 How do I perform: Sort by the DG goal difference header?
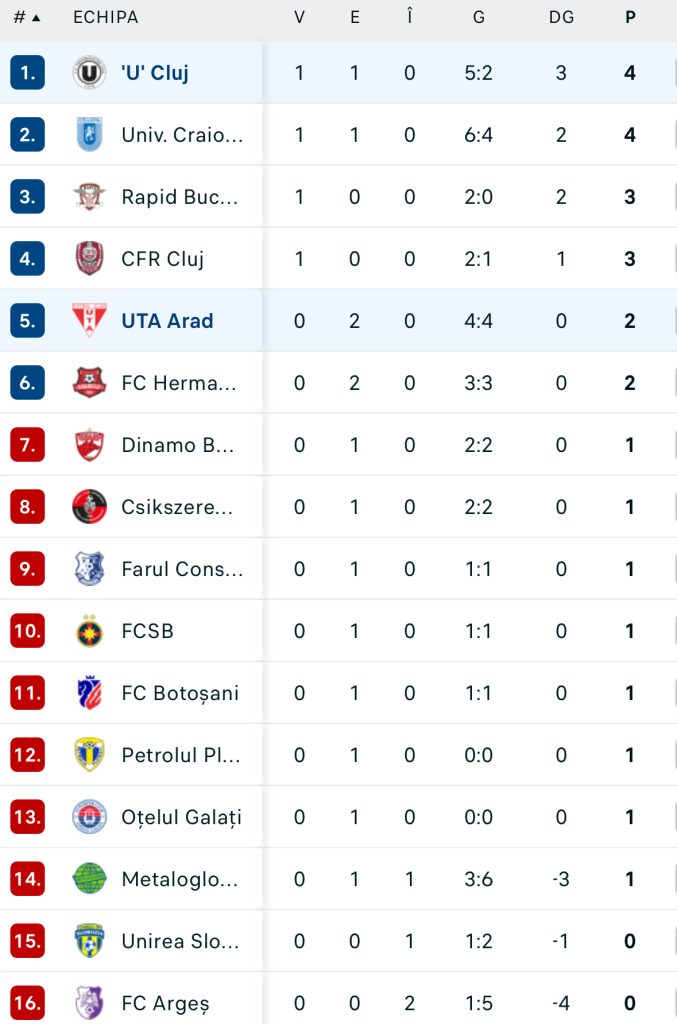coord(561,18)
